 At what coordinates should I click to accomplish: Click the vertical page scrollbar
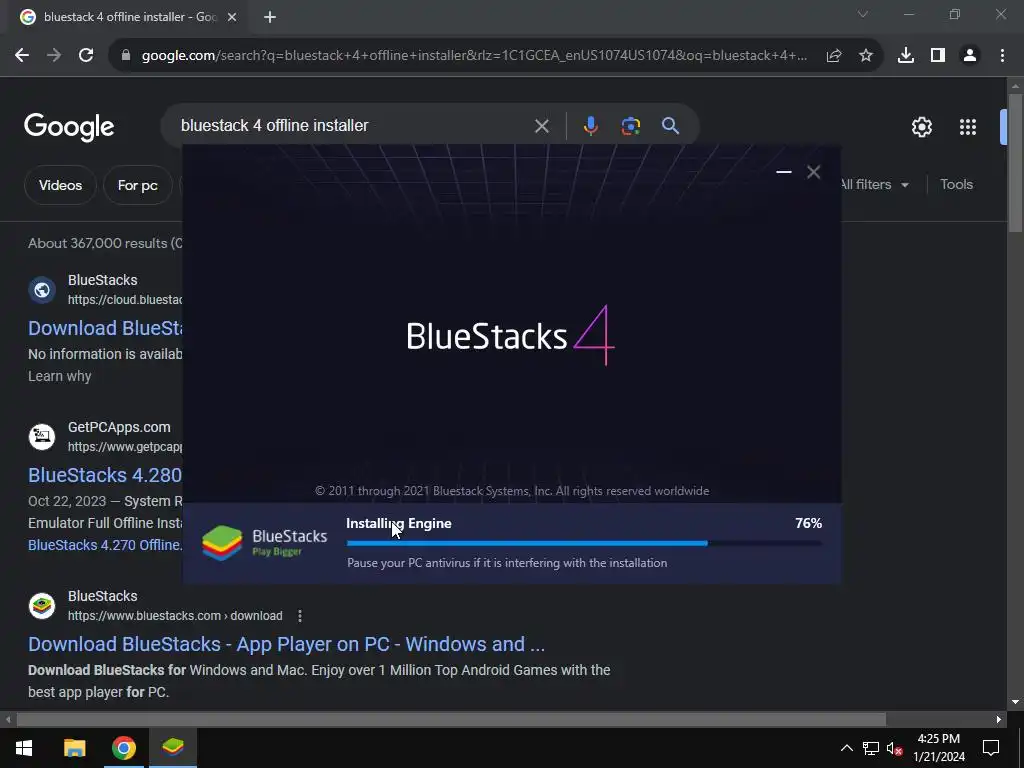(1015, 163)
